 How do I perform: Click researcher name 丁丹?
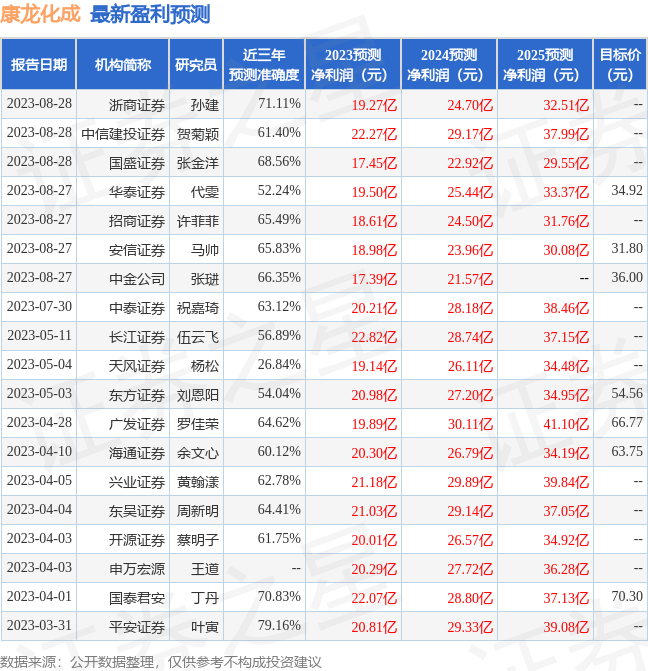coord(205,598)
